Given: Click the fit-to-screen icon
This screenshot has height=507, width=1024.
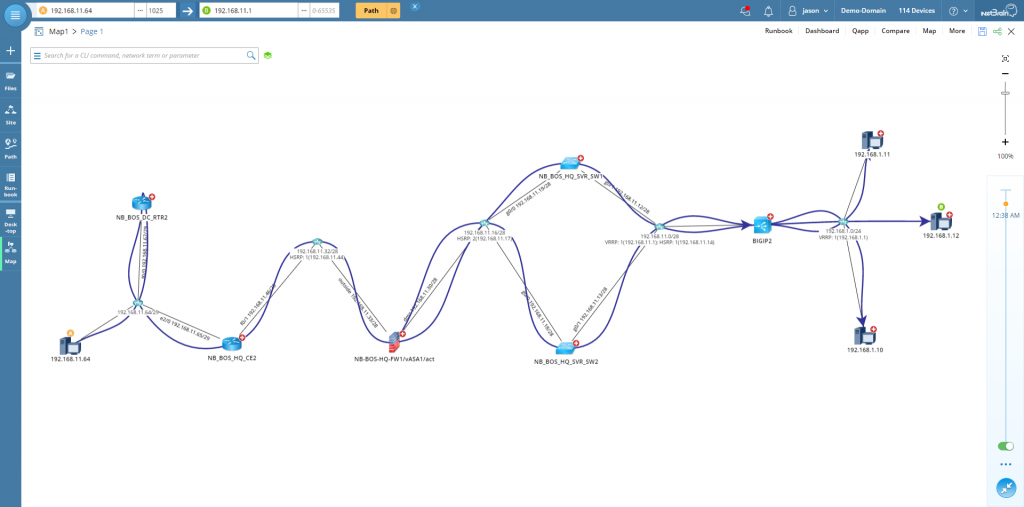Looking at the screenshot, I should pyautogui.click(x=1005, y=58).
